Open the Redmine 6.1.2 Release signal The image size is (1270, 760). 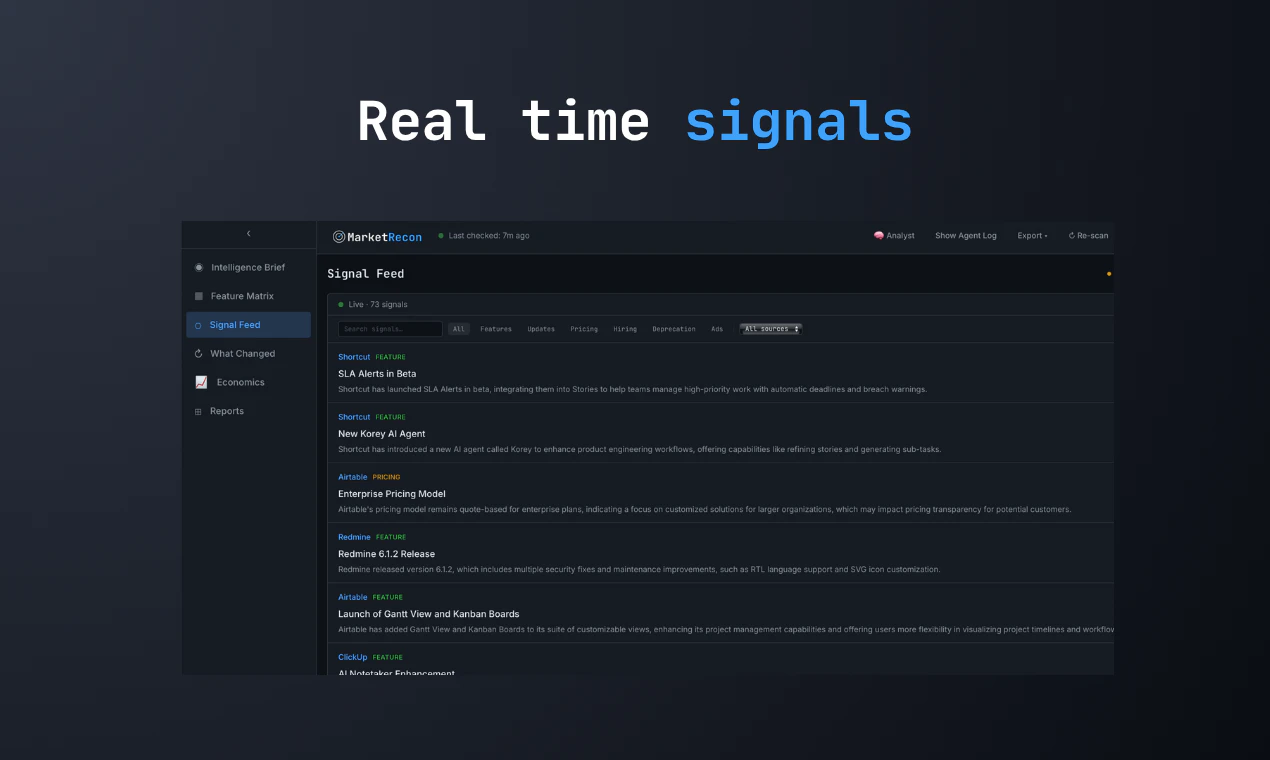[x=387, y=554]
